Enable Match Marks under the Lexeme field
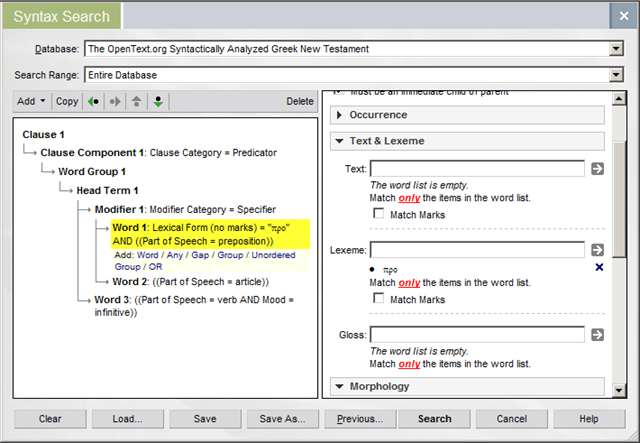This screenshot has height=443, width=640. coord(378,299)
